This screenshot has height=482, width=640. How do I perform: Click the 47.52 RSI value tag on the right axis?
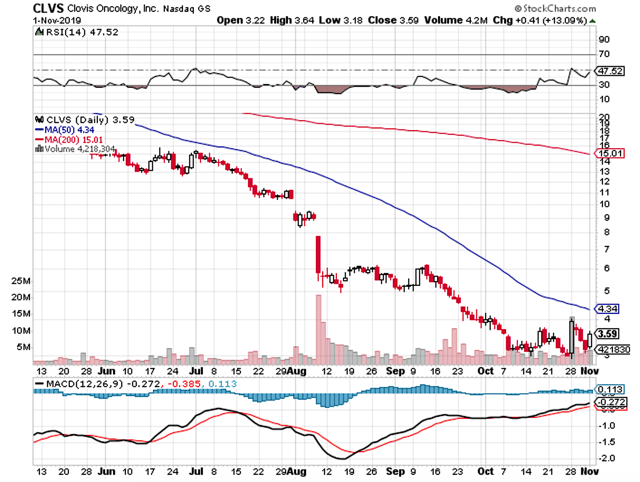pos(610,71)
